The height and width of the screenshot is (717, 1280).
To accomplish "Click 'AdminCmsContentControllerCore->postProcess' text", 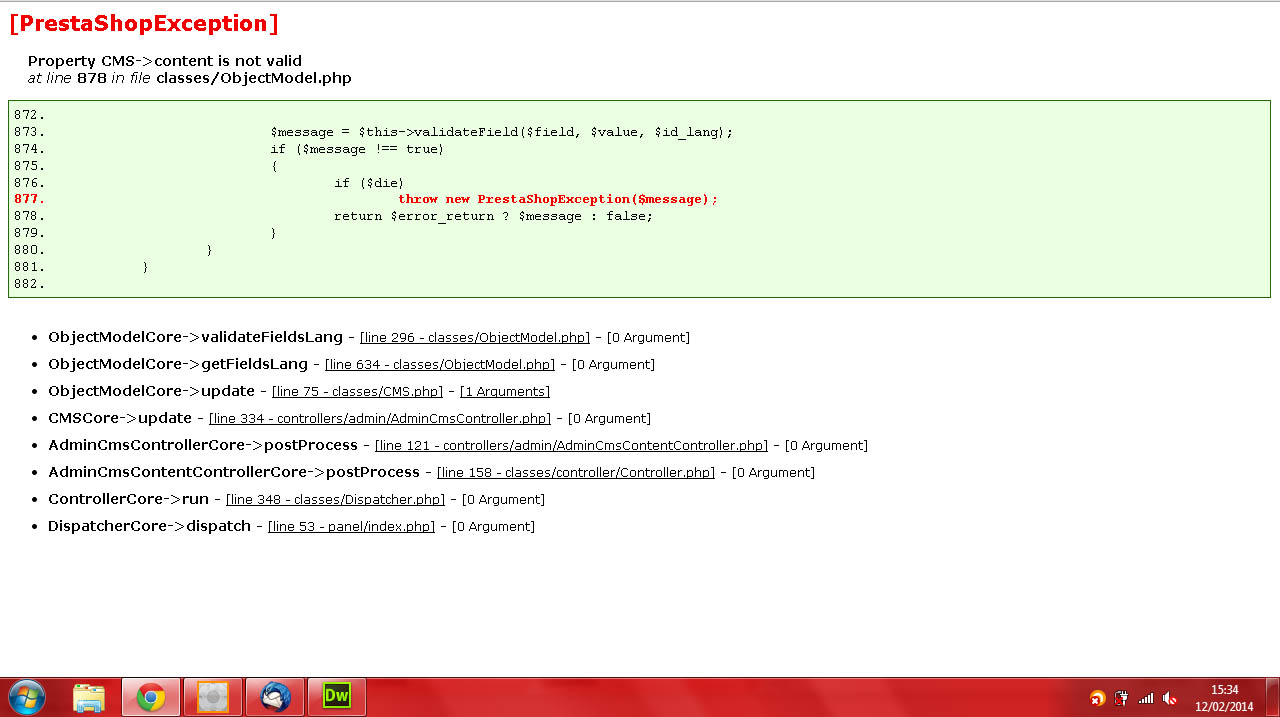I will [234, 473].
